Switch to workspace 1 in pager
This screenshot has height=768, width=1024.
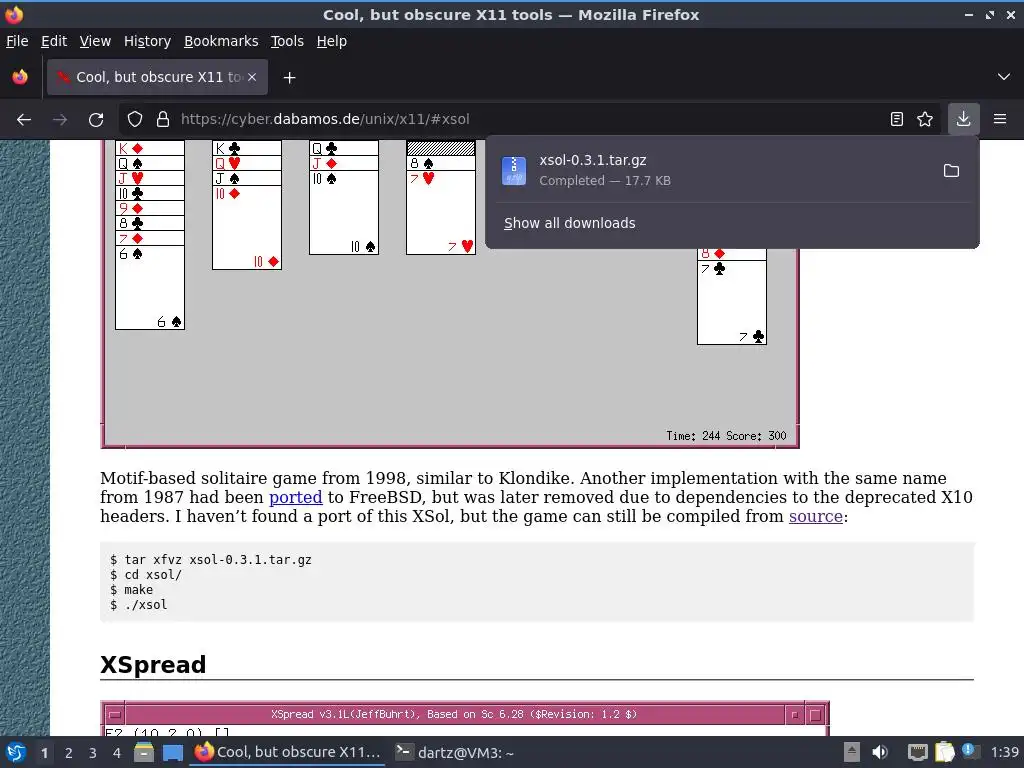tap(44, 753)
